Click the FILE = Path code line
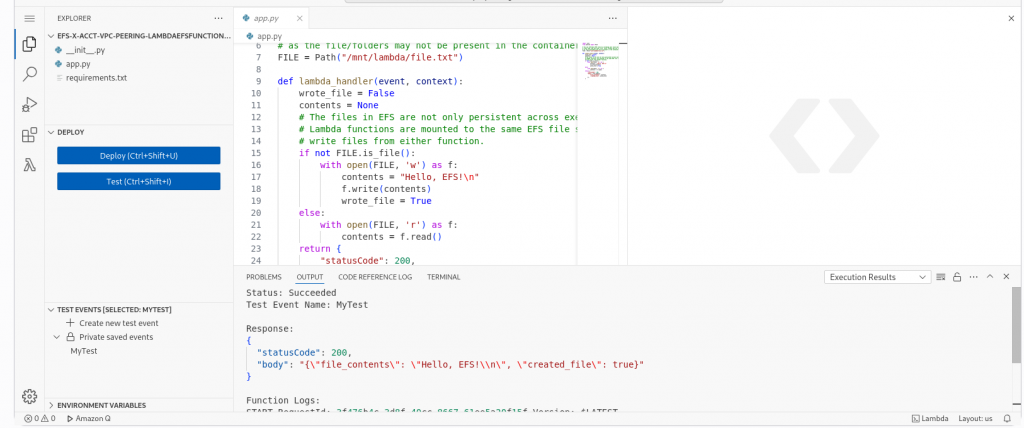Viewport: 1024px width, 428px height. (x=370, y=58)
